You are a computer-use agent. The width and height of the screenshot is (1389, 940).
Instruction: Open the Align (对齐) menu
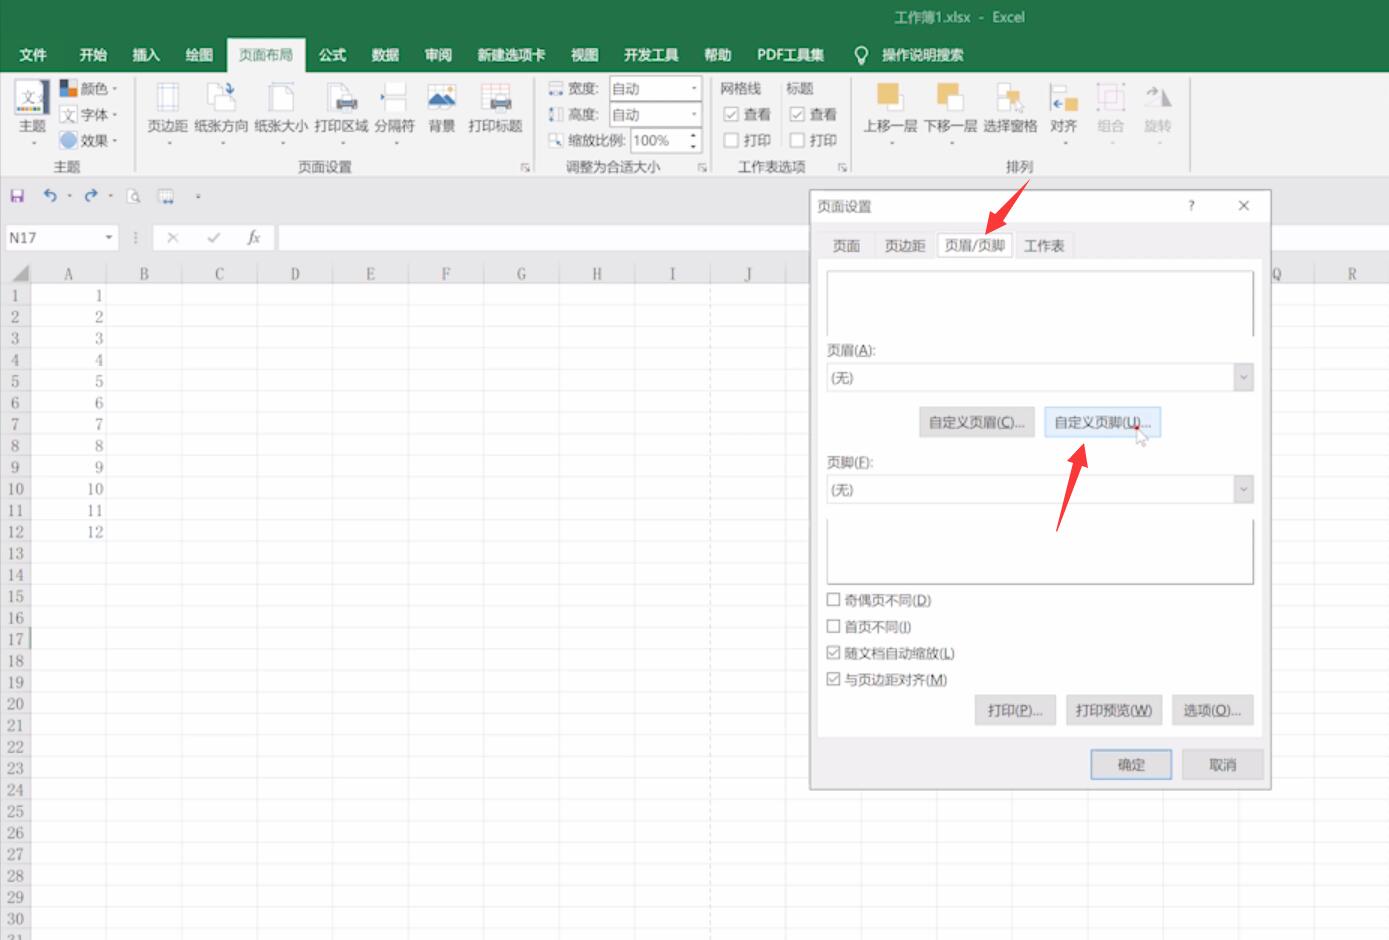(1063, 112)
